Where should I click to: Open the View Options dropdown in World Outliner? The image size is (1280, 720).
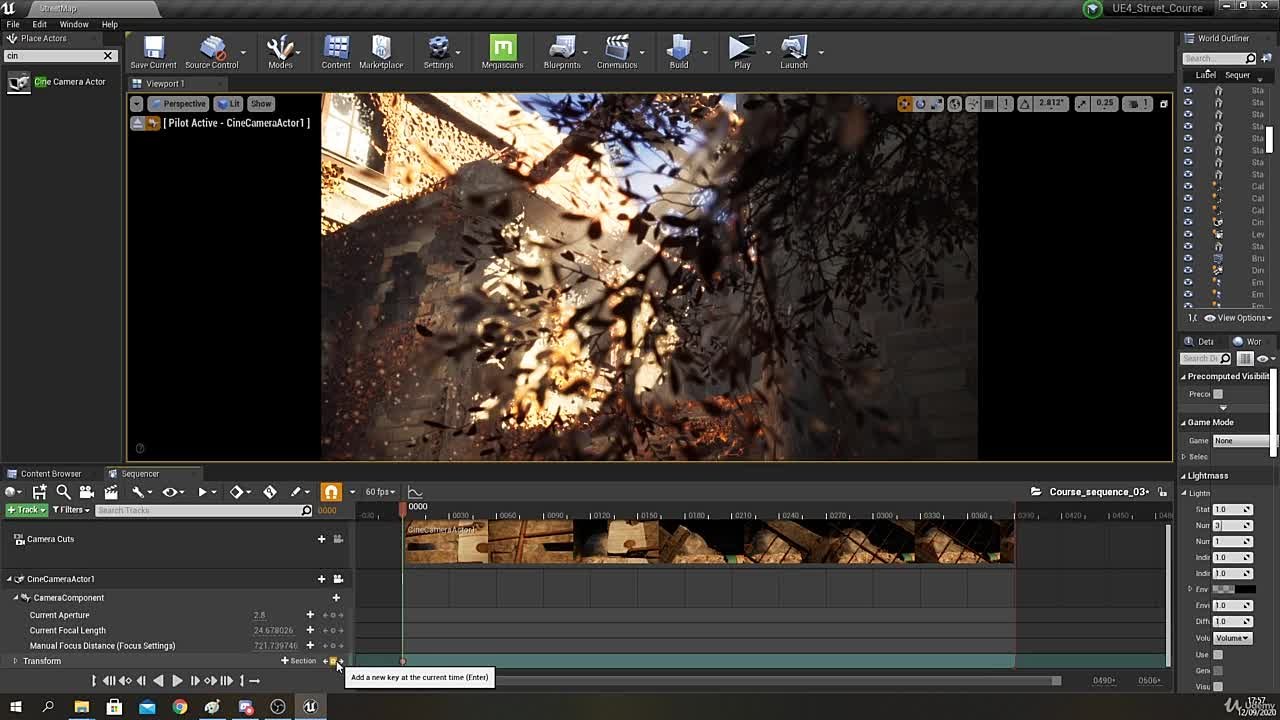pyautogui.click(x=1238, y=318)
